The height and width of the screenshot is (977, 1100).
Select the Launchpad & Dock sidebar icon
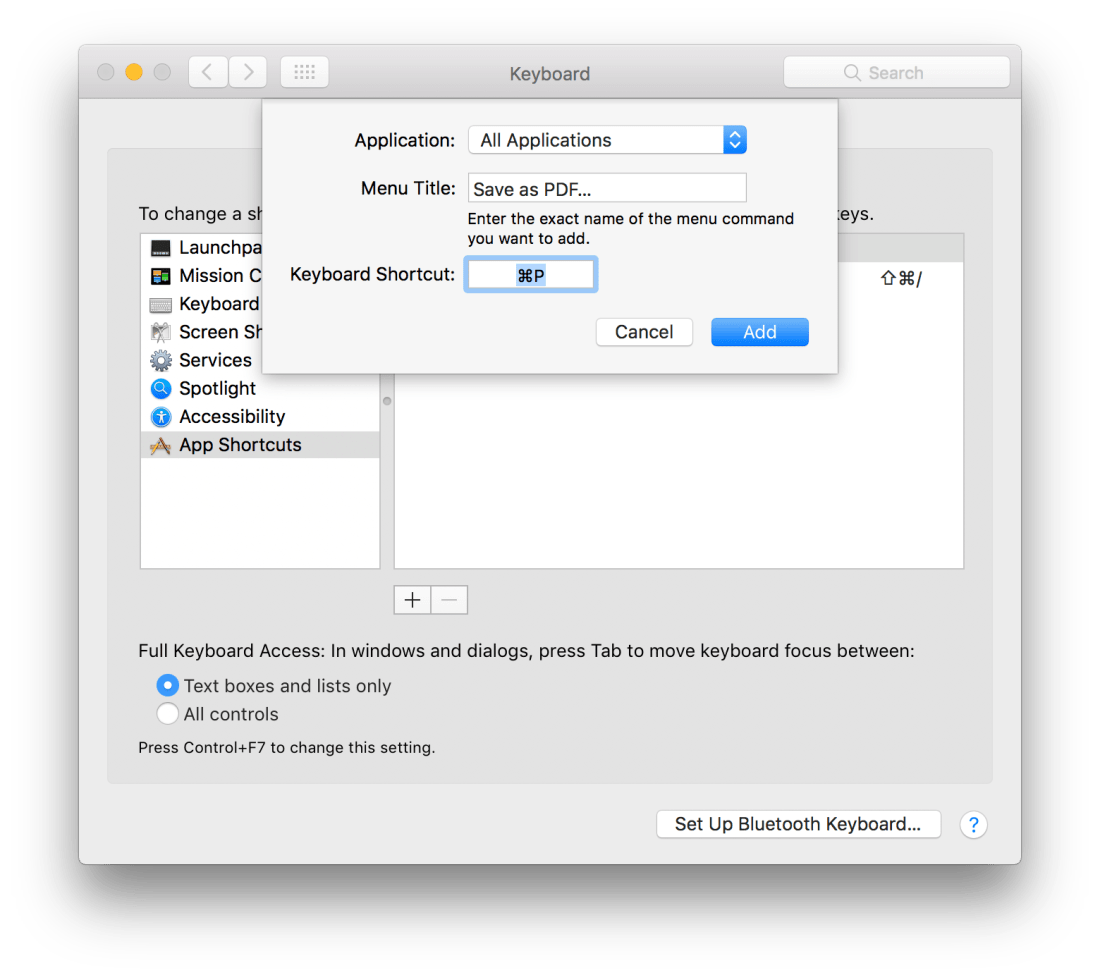point(161,247)
